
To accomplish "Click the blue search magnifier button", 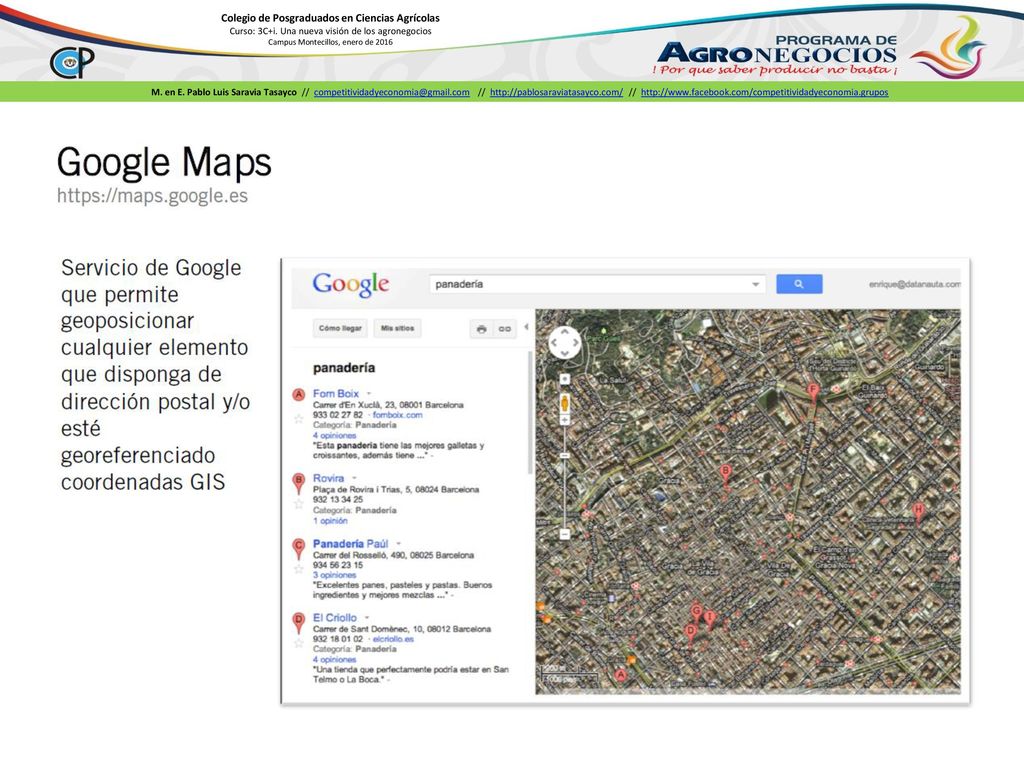I will [799, 284].
